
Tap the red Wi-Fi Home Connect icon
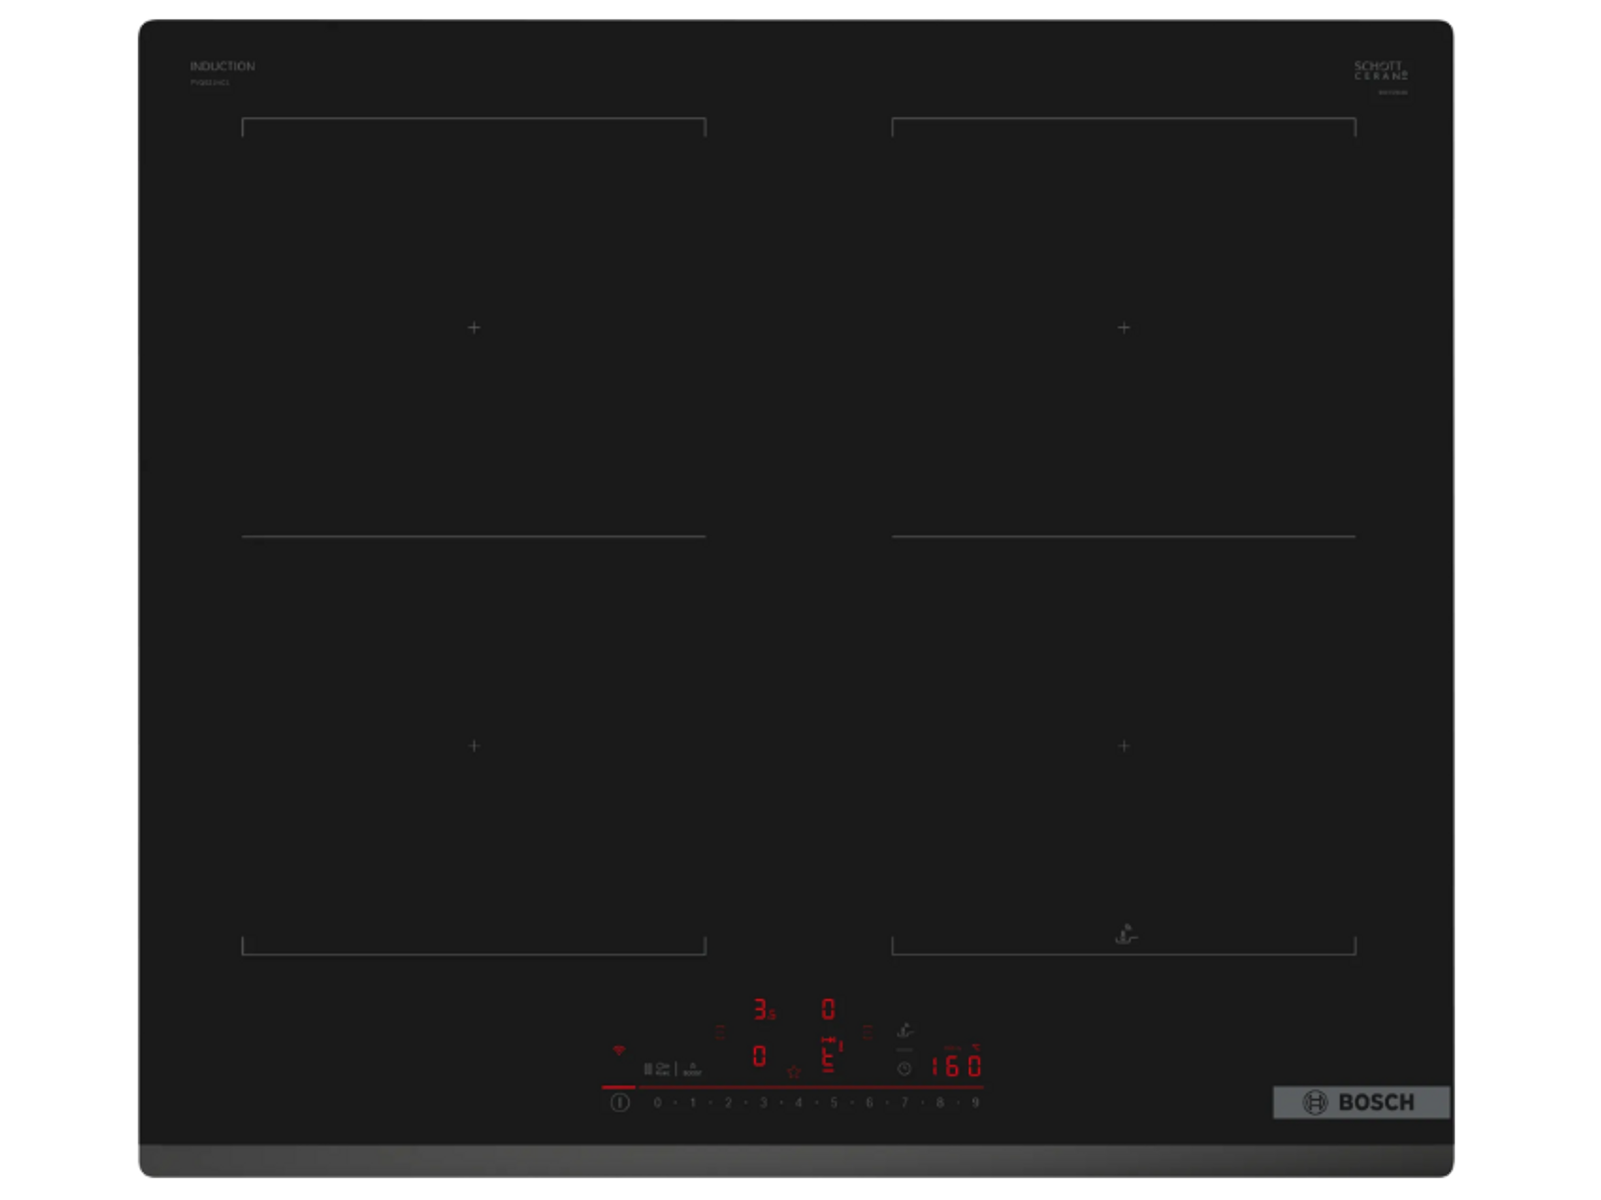tap(619, 1050)
